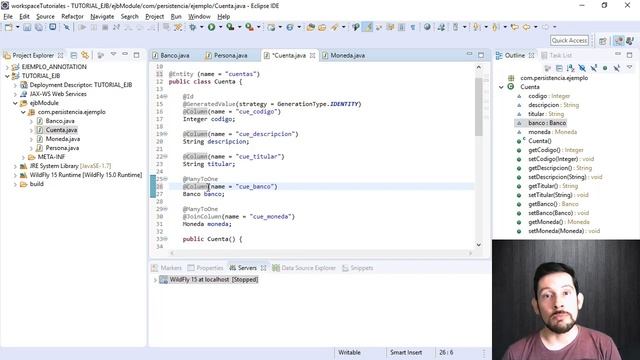Viewport: 640px width, 360px height.
Task: Switch to the Java EE perspective icon
Action: click(619, 41)
